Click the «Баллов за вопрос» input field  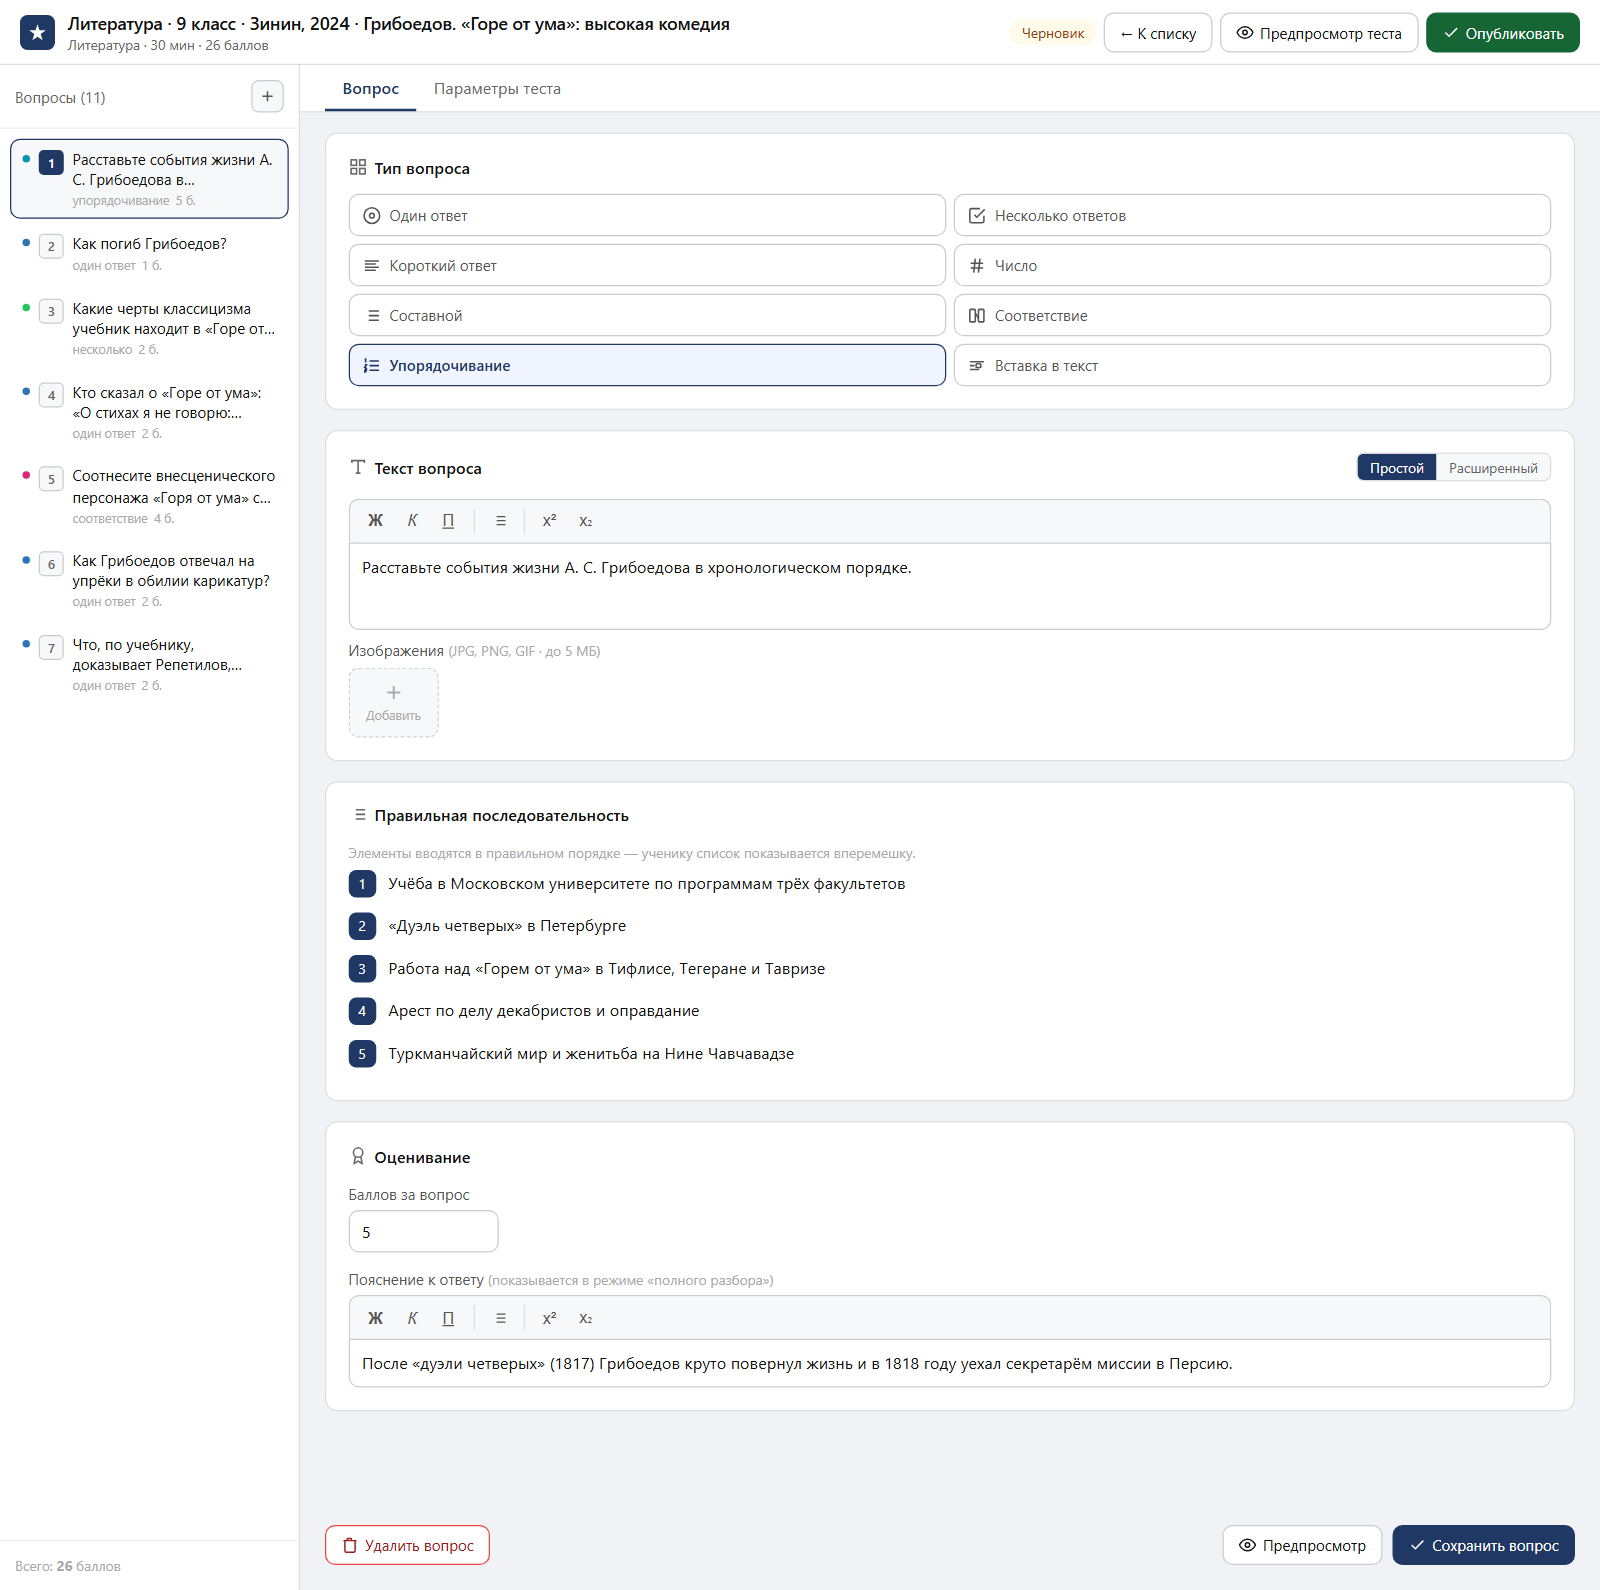(x=423, y=1232)
